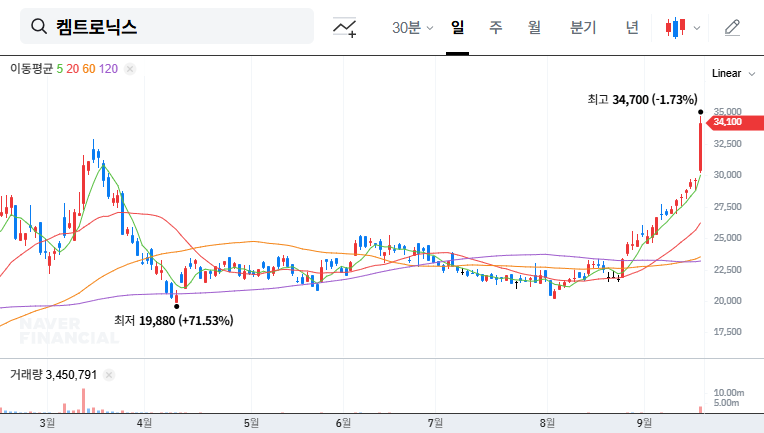764x433 pixels.
Task: Click the 17,500 price axis label
Action: click(x=727, y=332)
